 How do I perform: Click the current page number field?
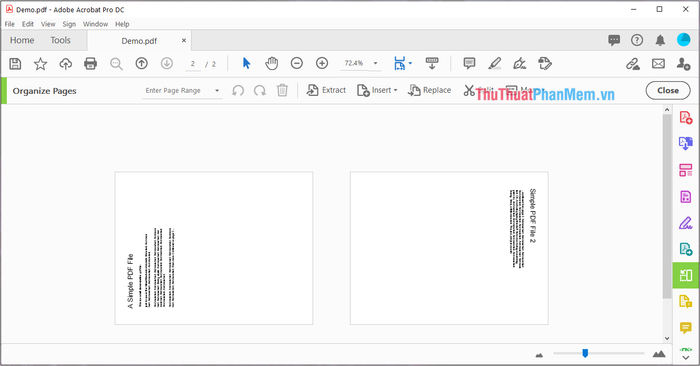click(x=193, y=64)
